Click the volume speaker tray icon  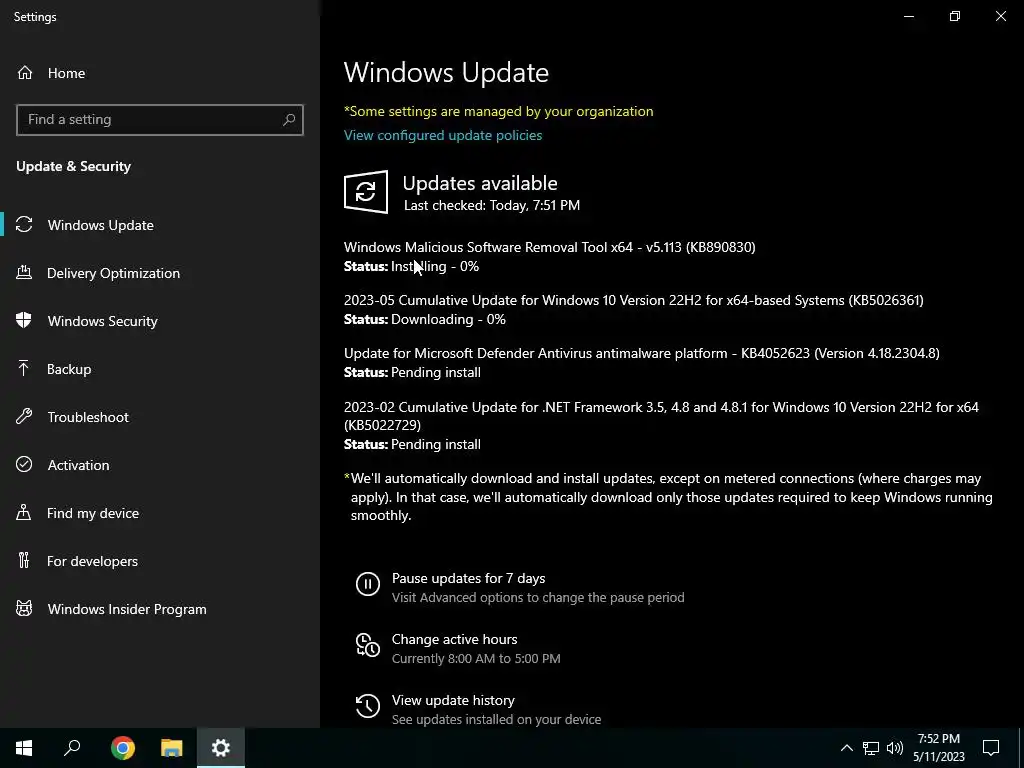coord(895,748)
